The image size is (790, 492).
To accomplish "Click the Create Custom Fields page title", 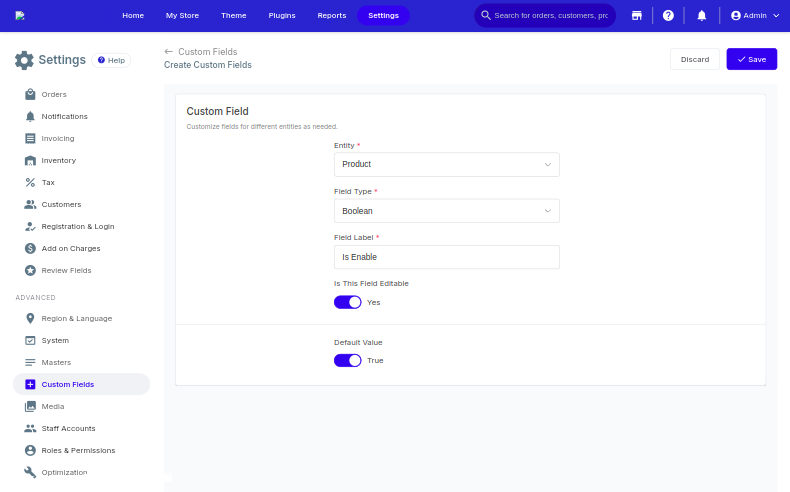I will click(x=208, y=65).
